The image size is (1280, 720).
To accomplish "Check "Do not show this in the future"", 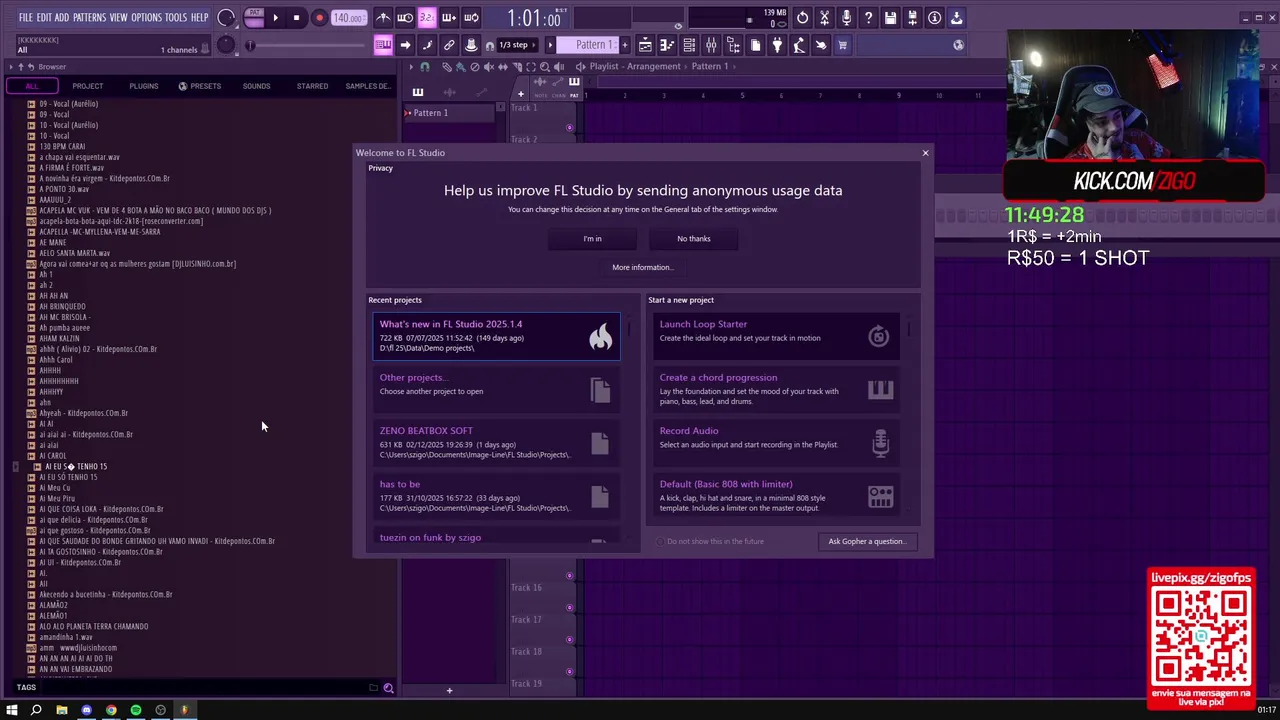I will [660, 541].
